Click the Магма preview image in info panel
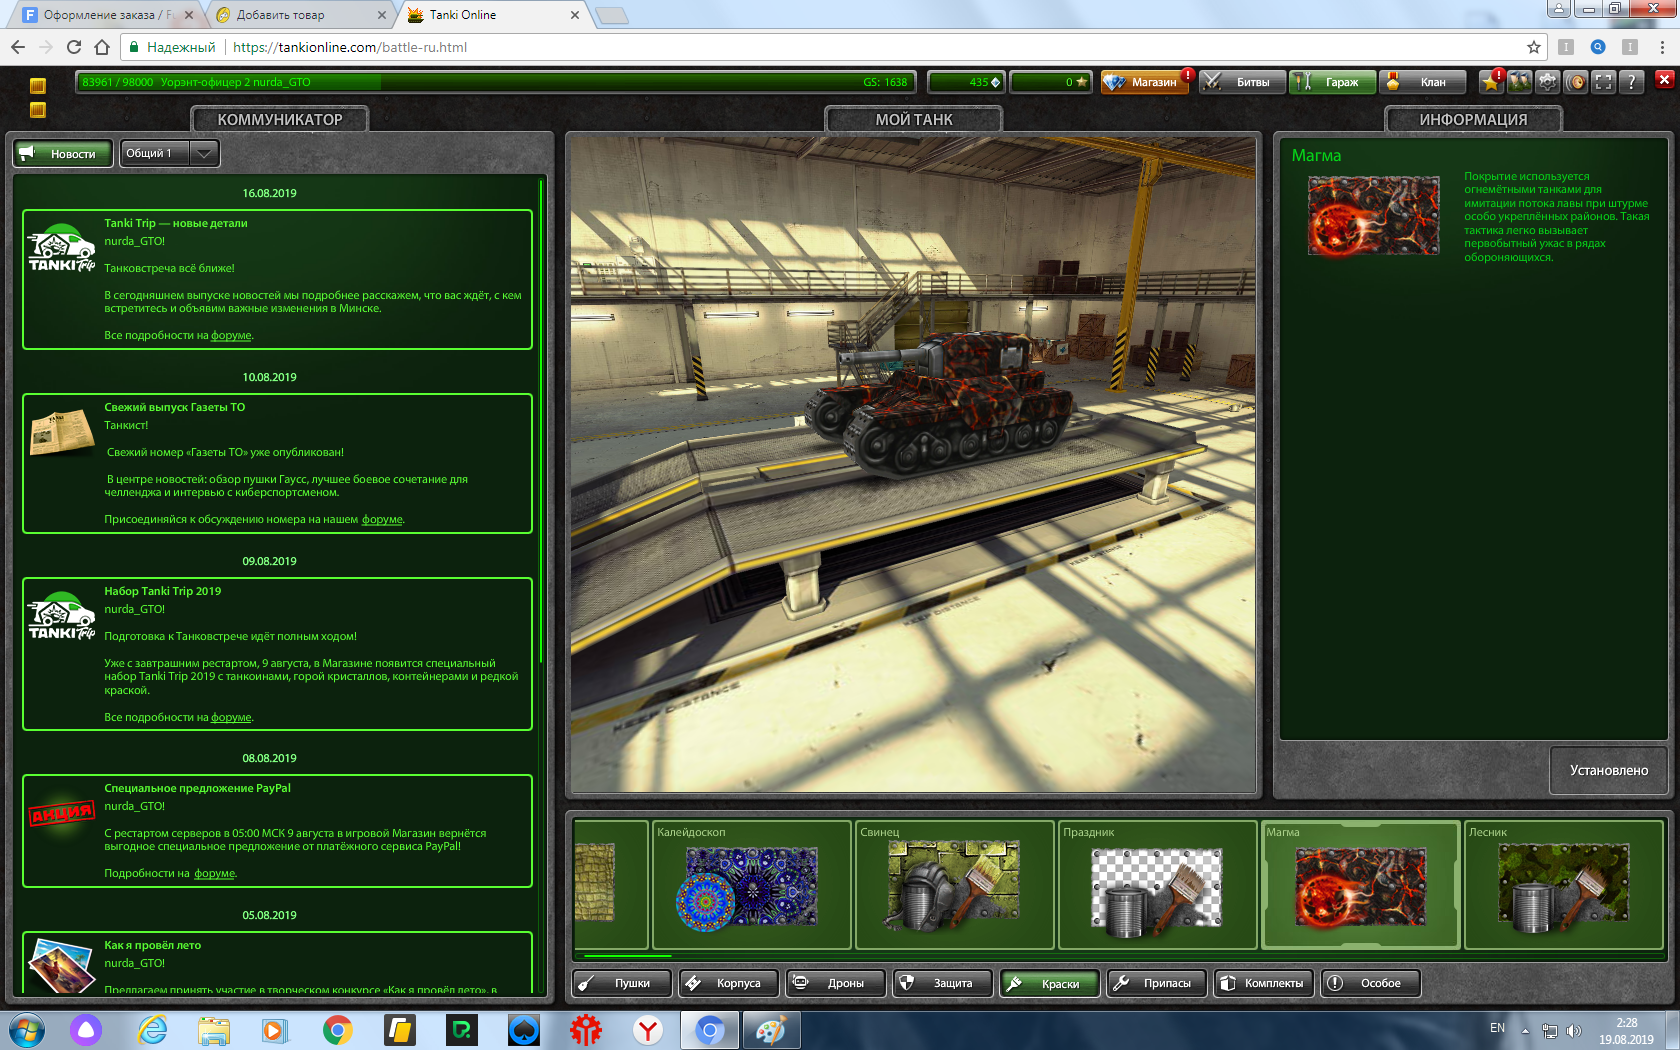Image resolution: width=1680 pixels, height=1050 pixels. pyautogui.click(x=1373, y=215)
